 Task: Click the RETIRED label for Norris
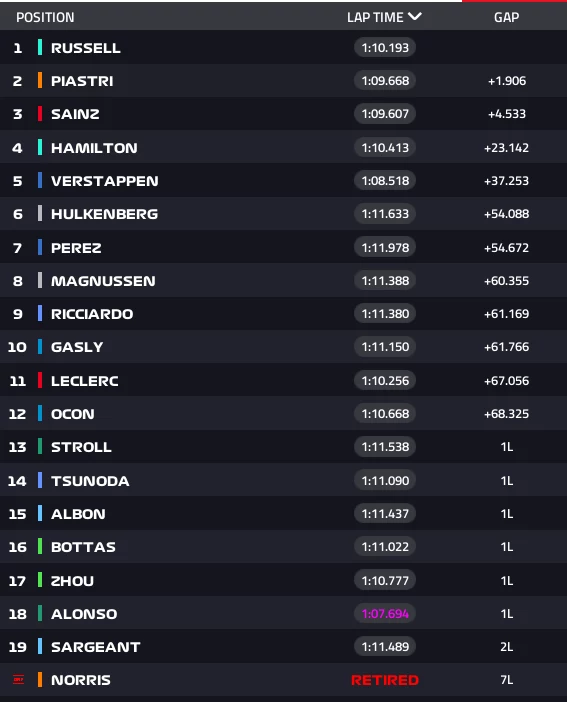(x=385, y=680)
